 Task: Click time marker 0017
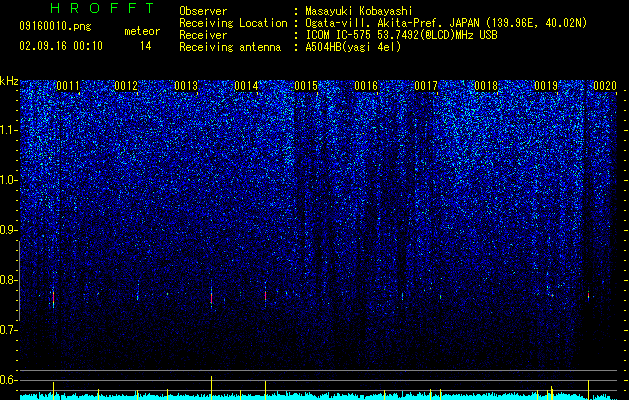[426, 86]
